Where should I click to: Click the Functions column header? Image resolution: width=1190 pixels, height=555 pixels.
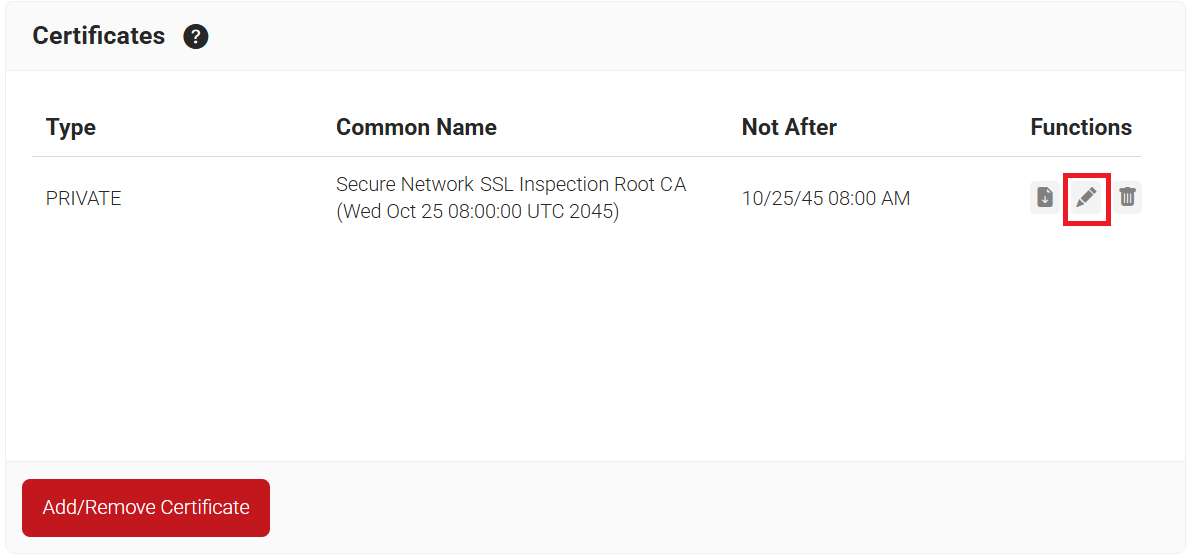pyautogui.click(x=1081, y=127)
